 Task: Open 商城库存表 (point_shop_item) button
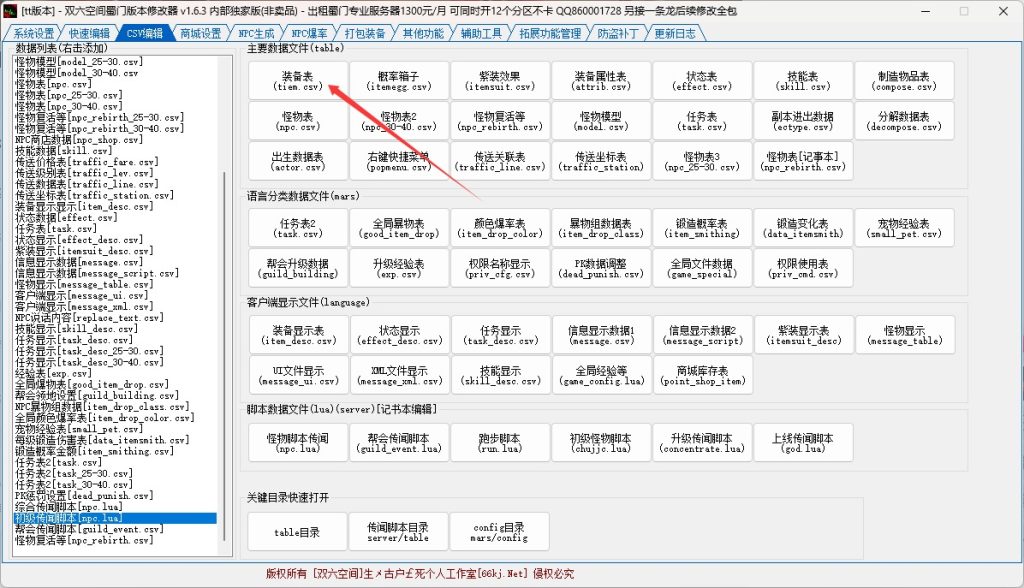[x=703, y=375]
